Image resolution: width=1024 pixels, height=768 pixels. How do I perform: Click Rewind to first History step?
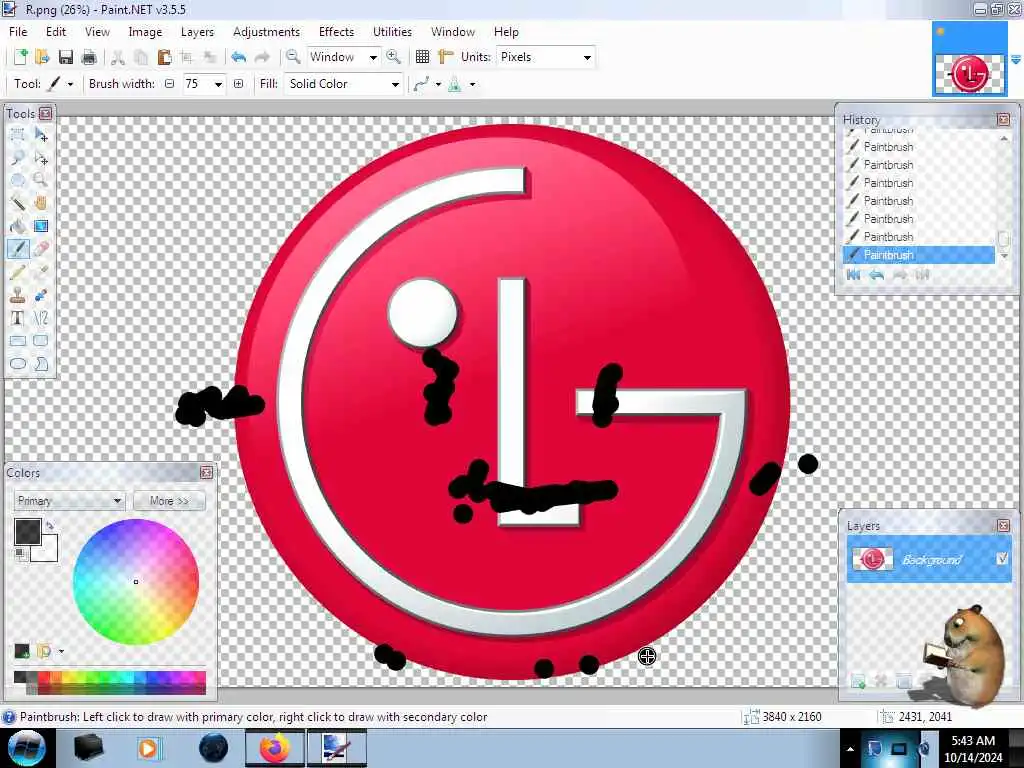point(853,275)
